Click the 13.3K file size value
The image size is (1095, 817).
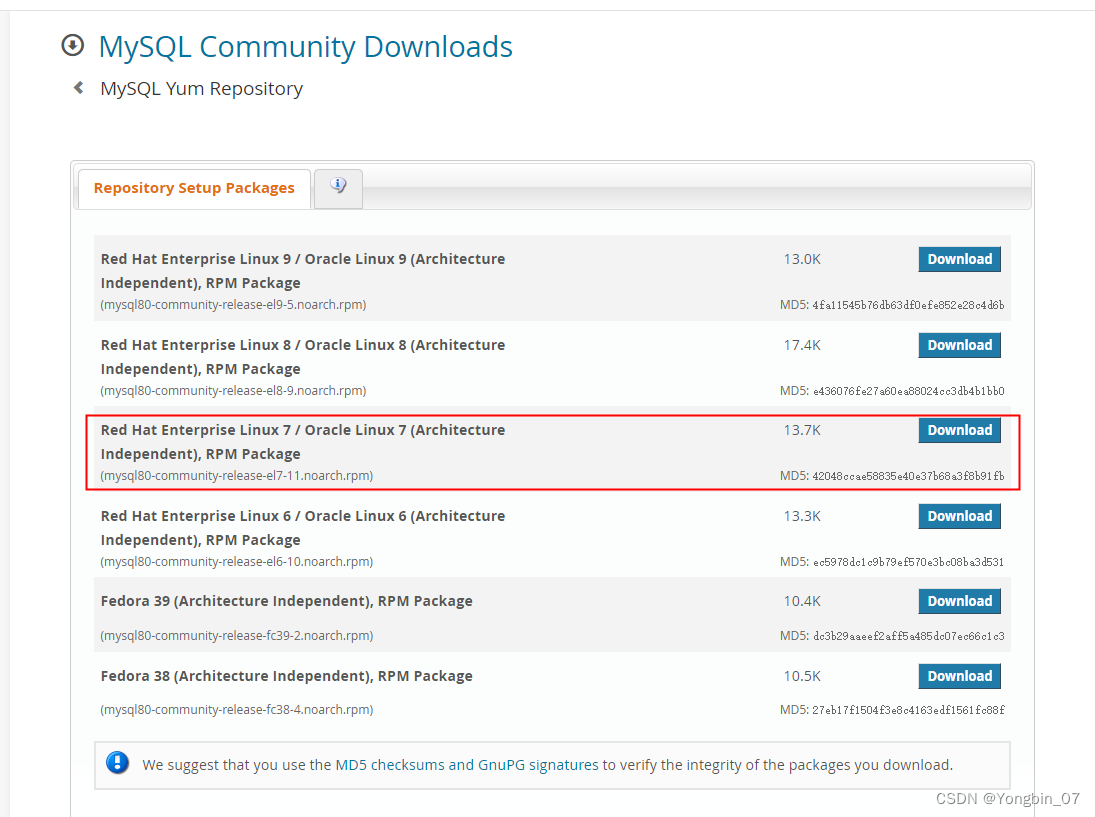802,516
